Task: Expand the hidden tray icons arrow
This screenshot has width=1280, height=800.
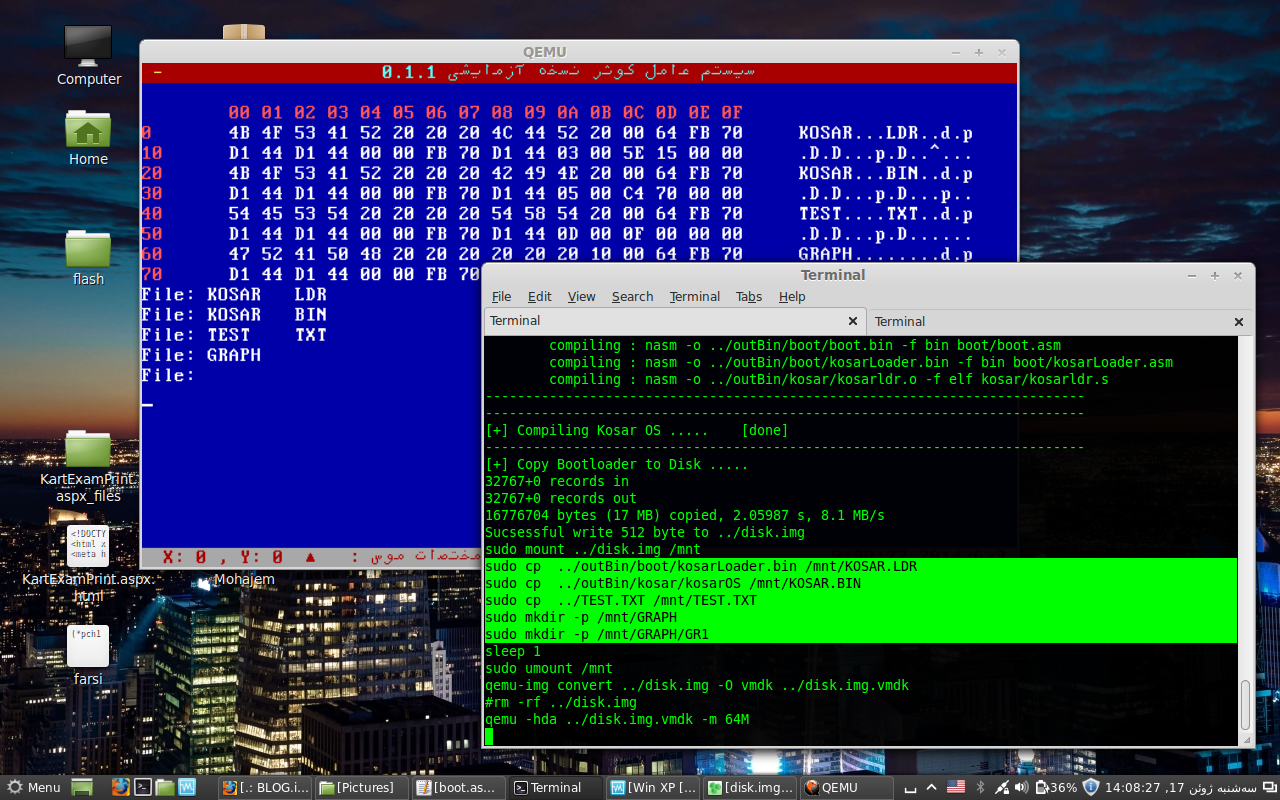Action: [x=931, y=787]
